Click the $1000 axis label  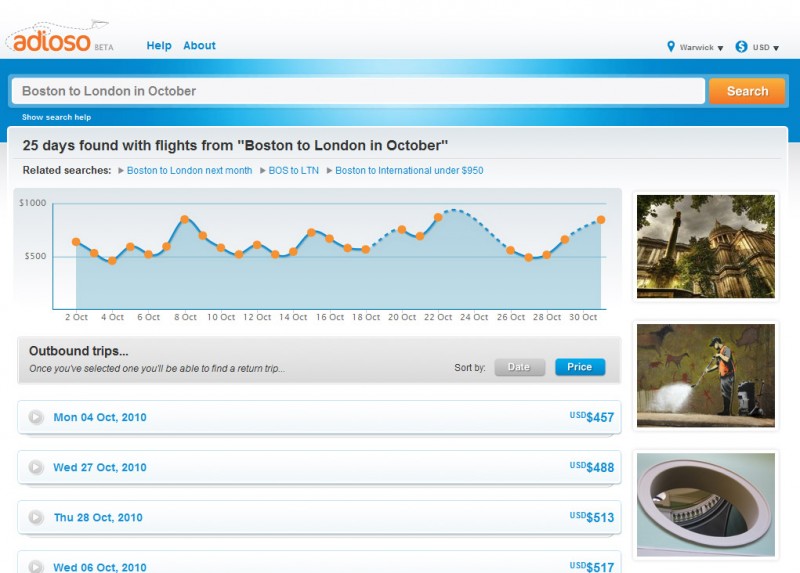click(x=33, y=203)
